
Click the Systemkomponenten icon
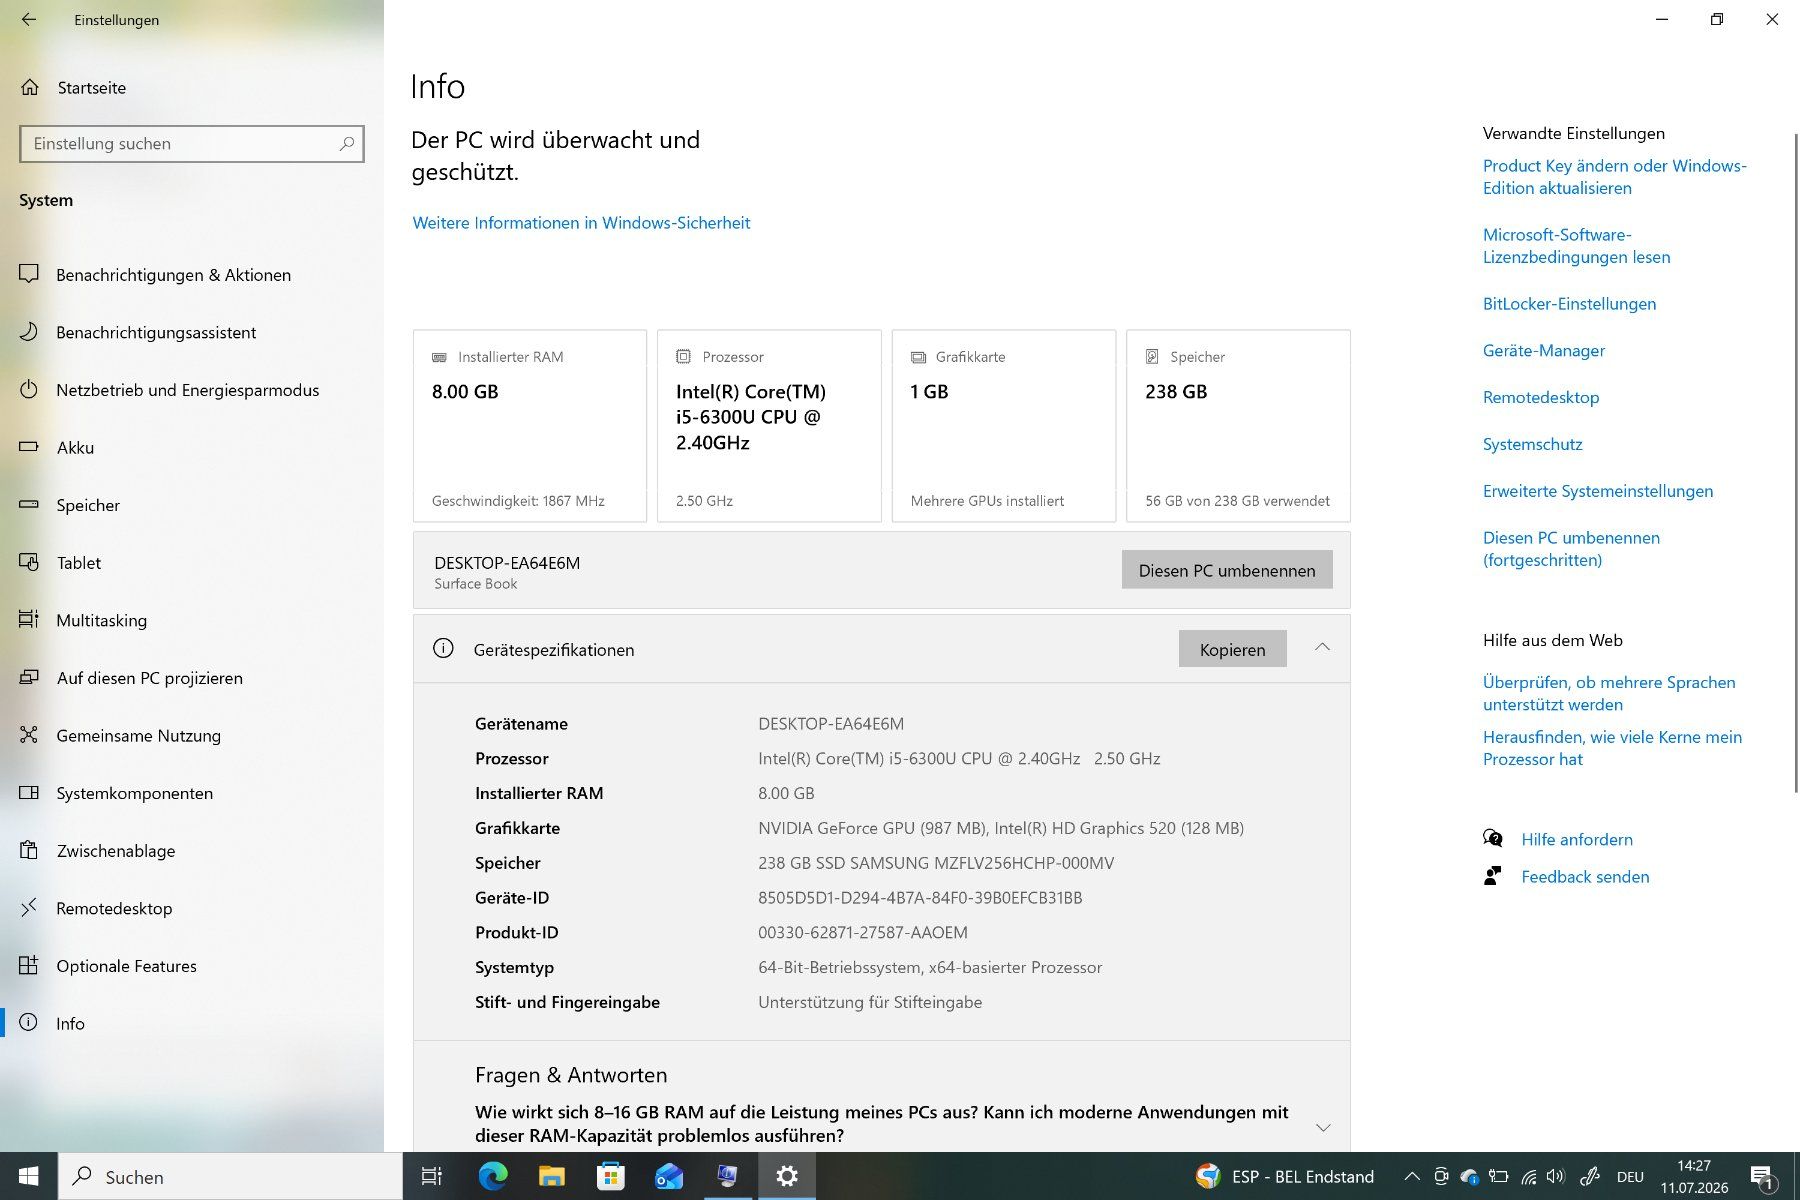pyautogui.click(x=29, y=793)
